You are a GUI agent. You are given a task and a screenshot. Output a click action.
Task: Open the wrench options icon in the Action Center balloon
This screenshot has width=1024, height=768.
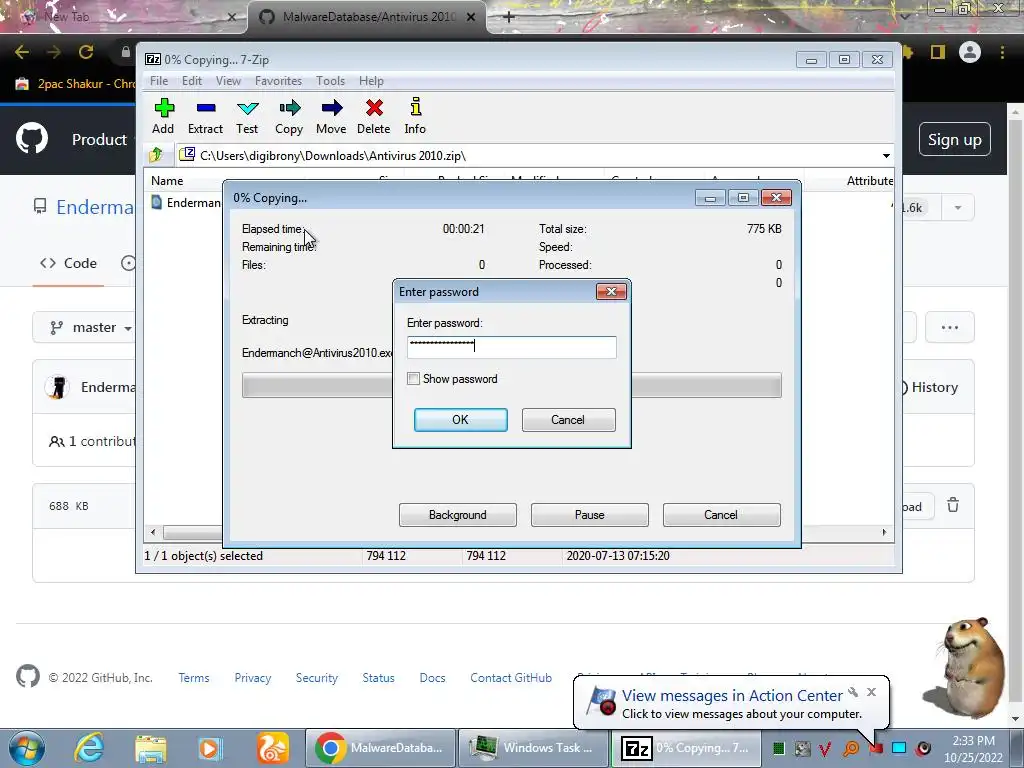coord(853,692)
